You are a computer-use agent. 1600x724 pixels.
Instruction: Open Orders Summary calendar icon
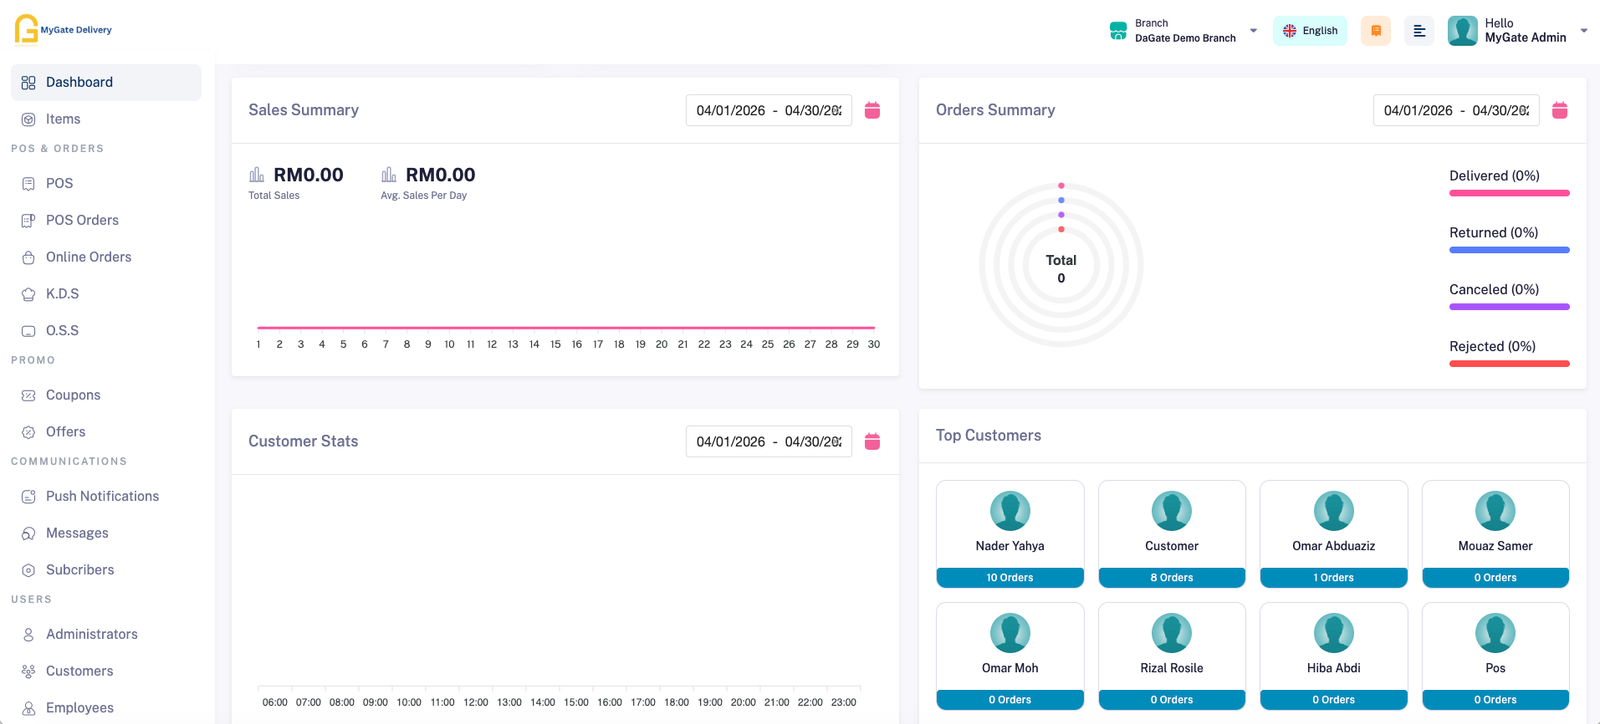pyautogui.click(x=1559, y=110)
